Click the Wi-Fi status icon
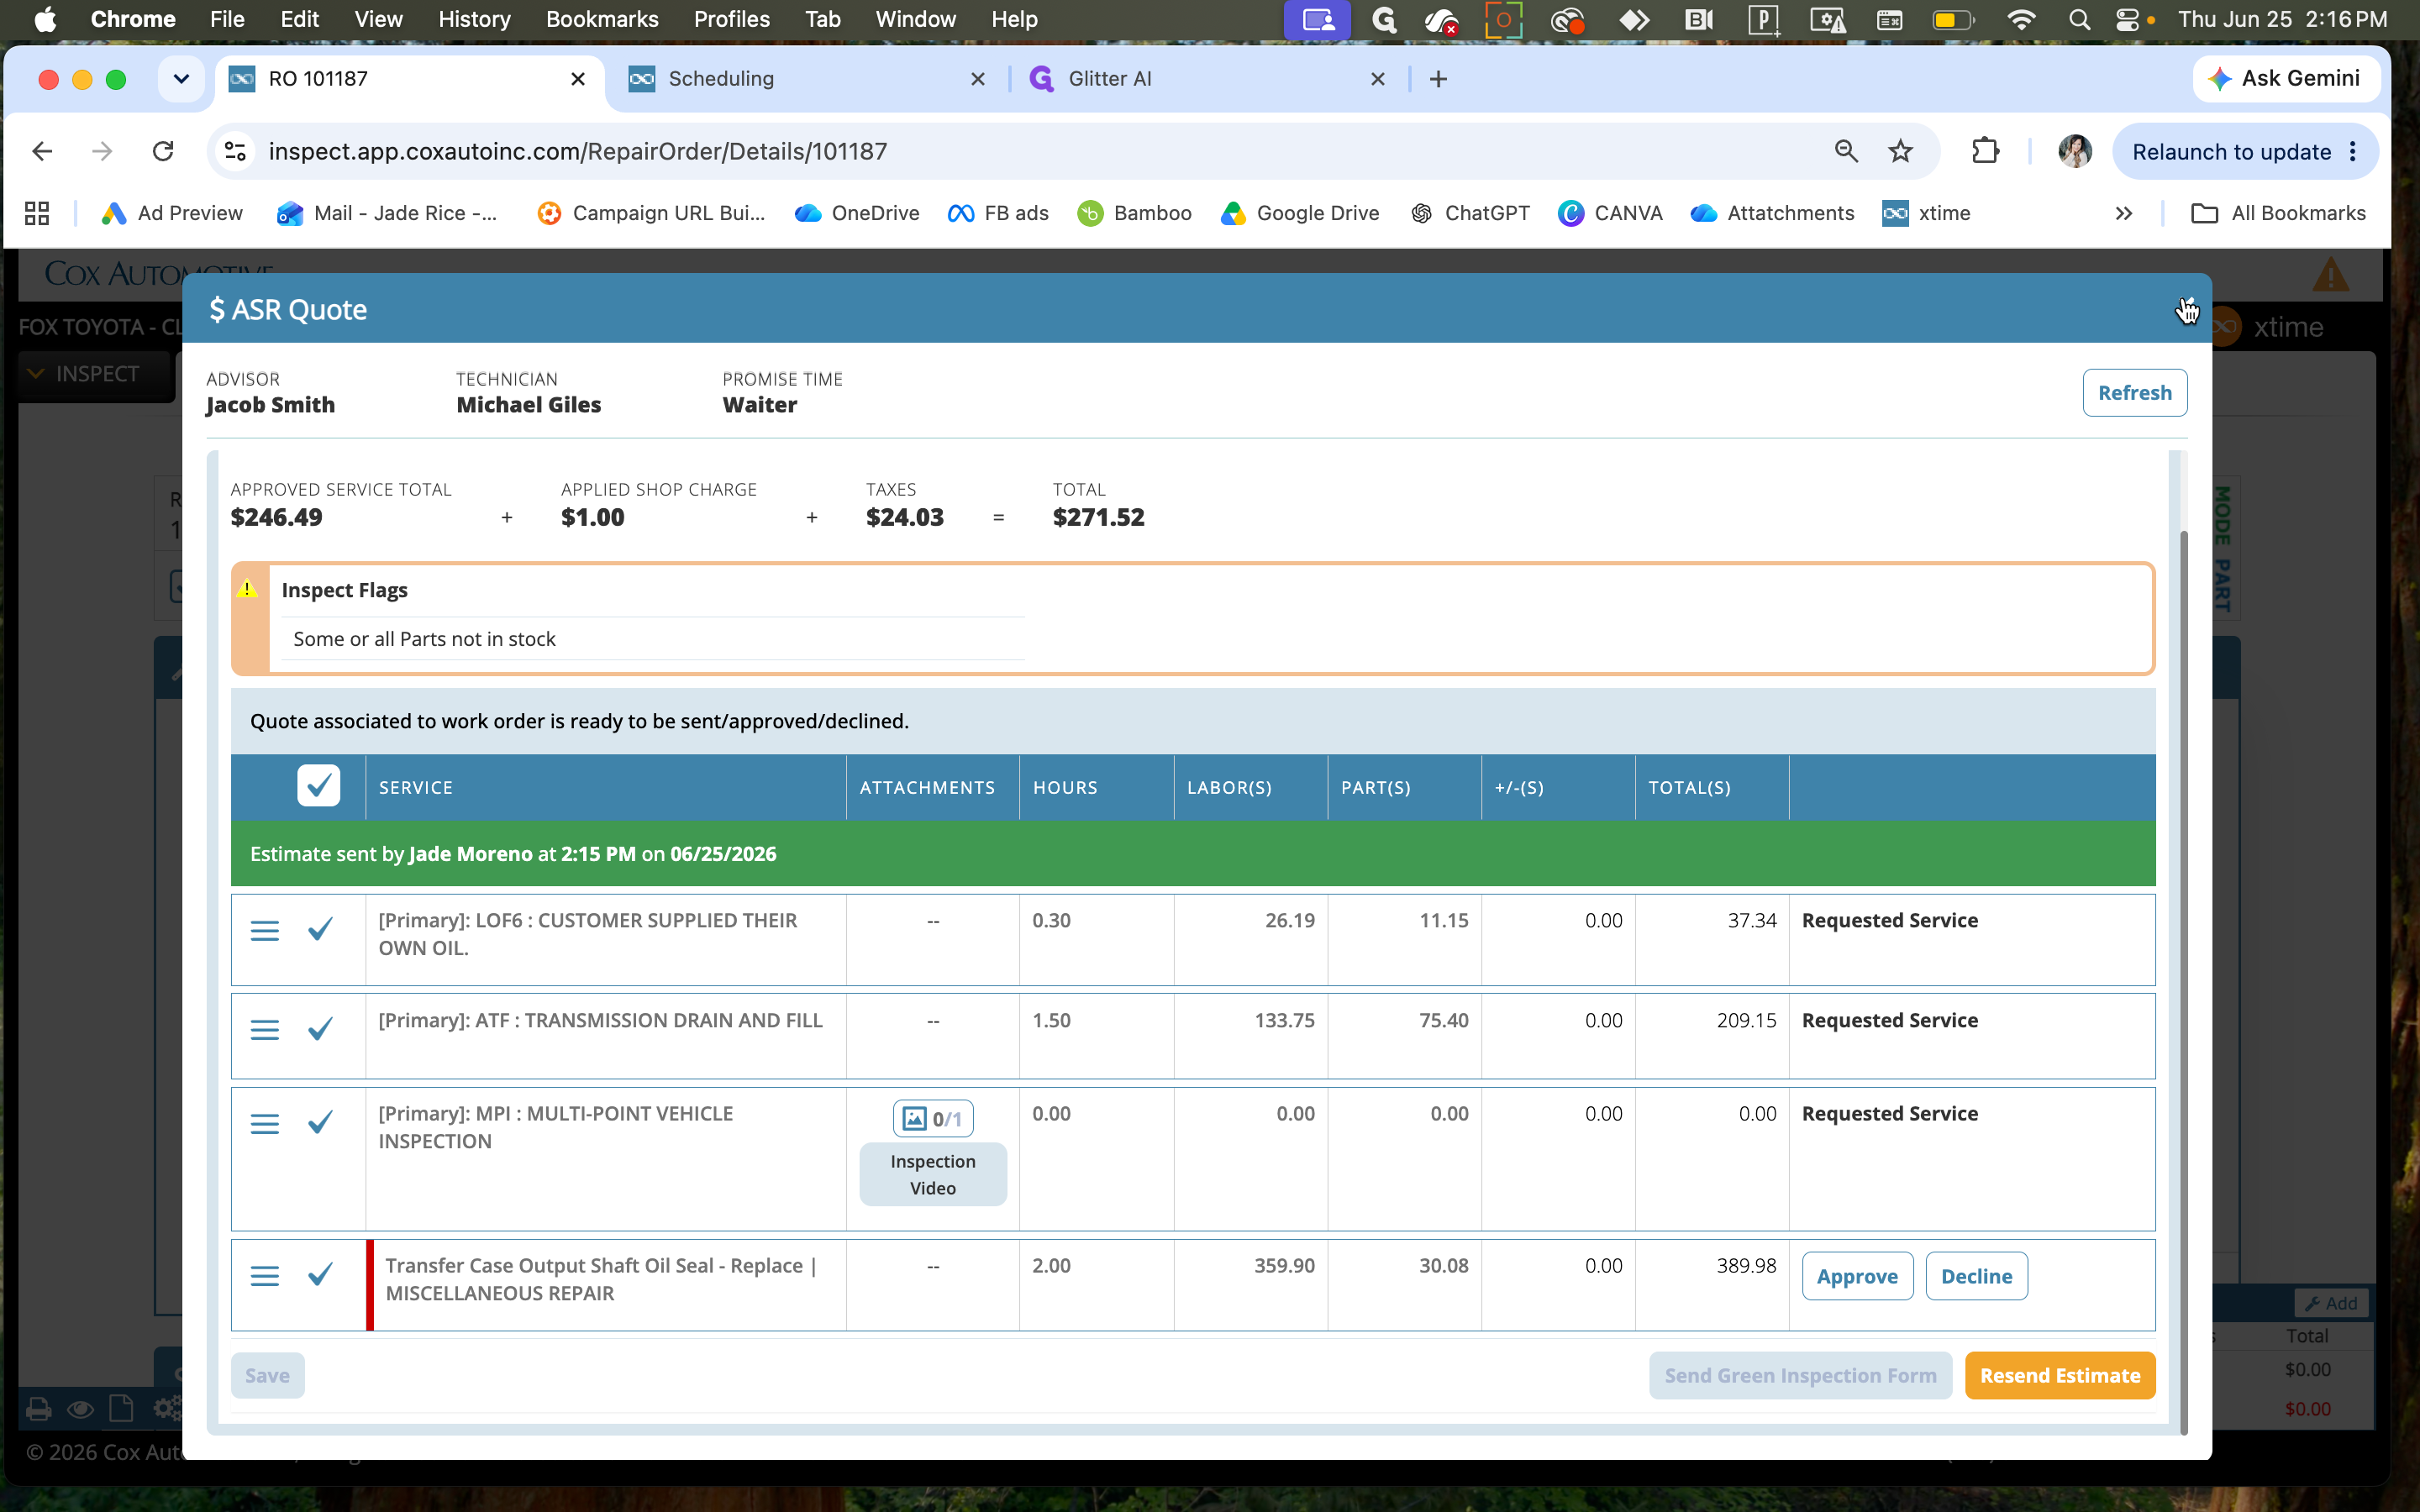Screen dimensions: 2420x1512 [x=2021, y=19]
